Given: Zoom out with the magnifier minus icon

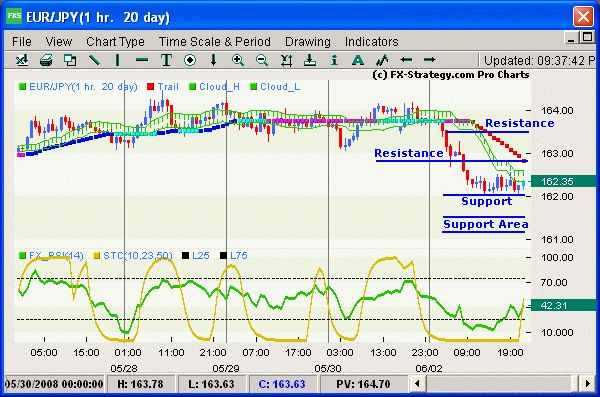Looking at the screenshot, I should pos(262,60).
